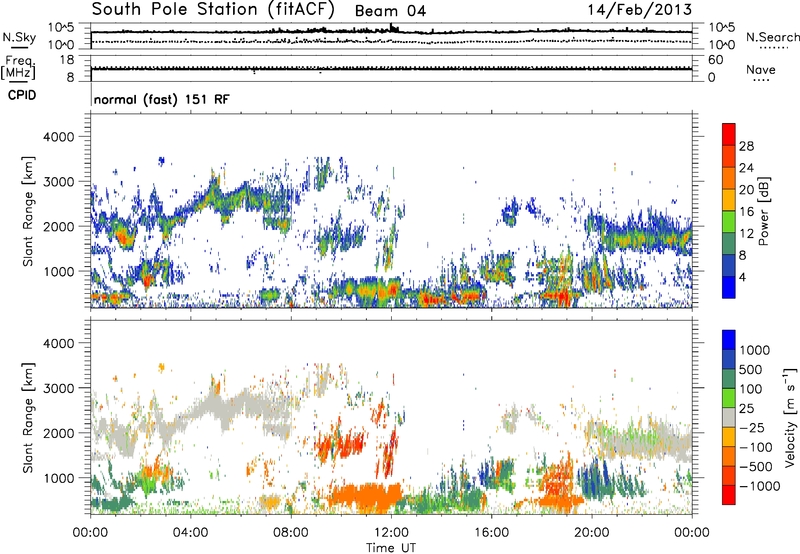Click the "-500" label on the velocity colorbar
This screenshot has width=800, height=554.
pyautogui.click(x=756, y=467)
